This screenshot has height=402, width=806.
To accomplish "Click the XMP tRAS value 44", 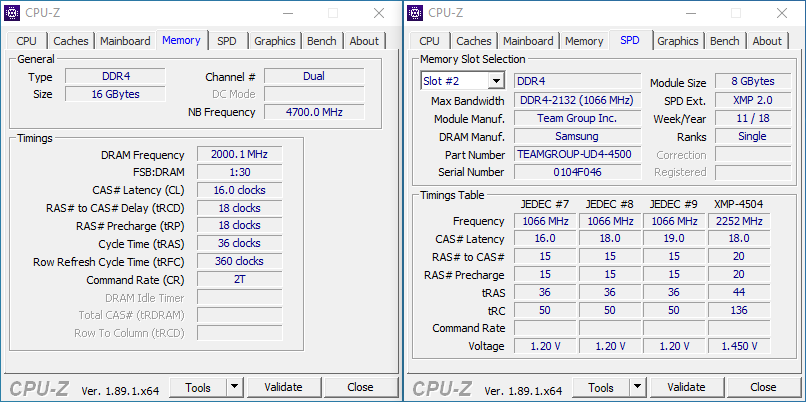I will [739, 293].
